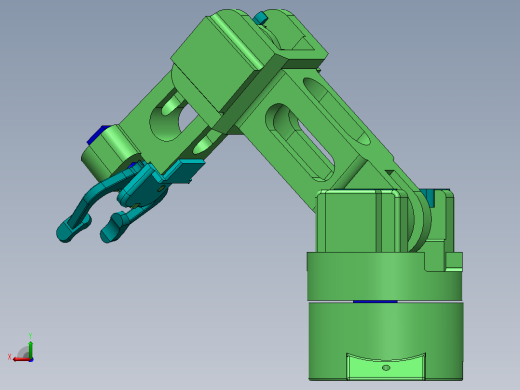Click the red X axis arrow

point(21,359)
